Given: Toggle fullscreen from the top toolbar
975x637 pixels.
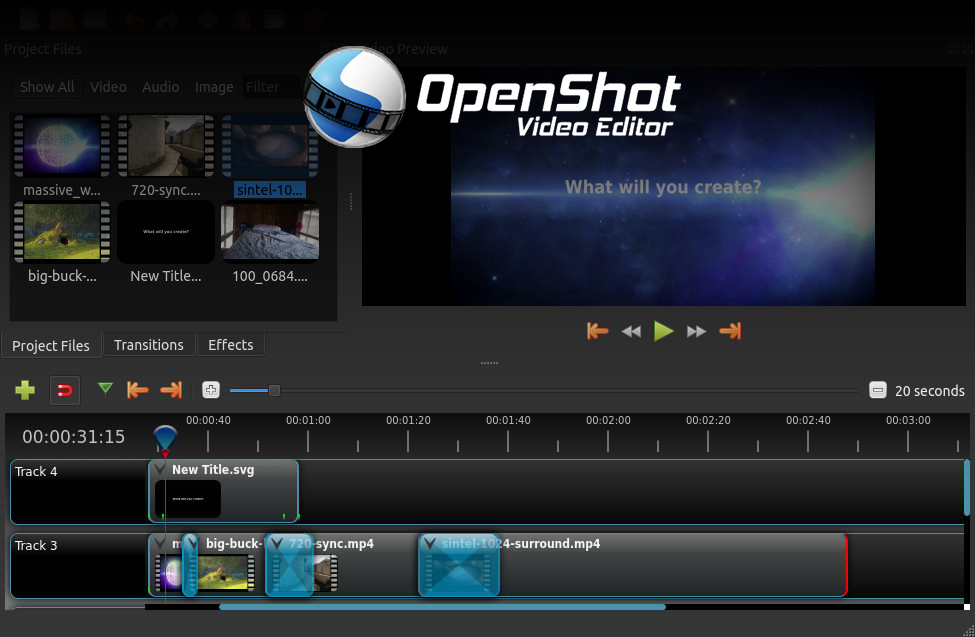Looking at the screenshot, I should pos(274,20).
